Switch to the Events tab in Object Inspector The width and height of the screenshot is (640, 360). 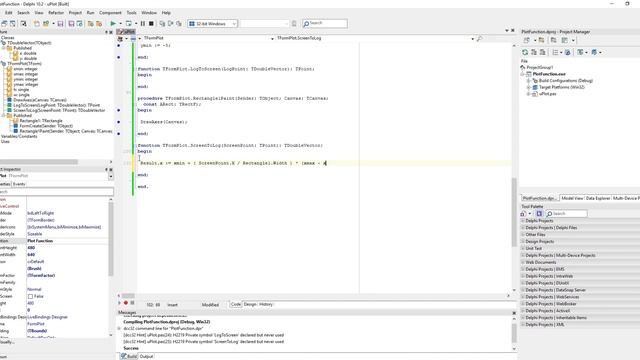click(x=19, y=184)
